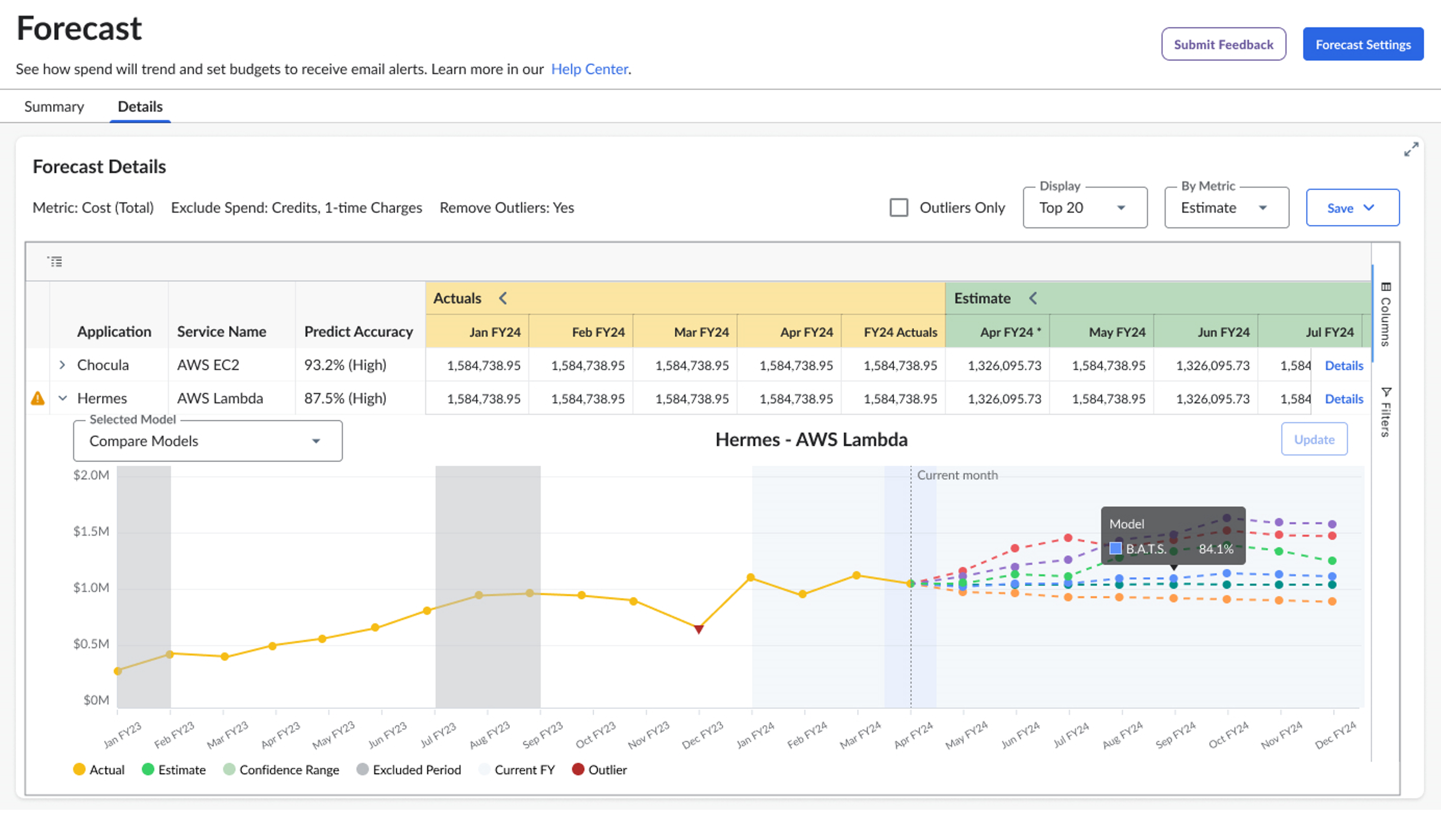Click the Outlier legend color swatch
Image resolution: width=1441 pixels, height=814 pixels.
(578, 770)
